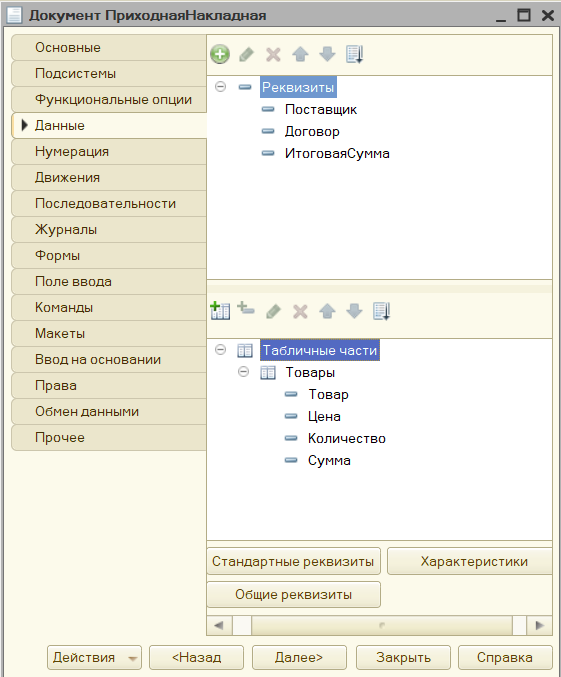Switch to the Подсистемы tab
The image size is (561, 677).
109,73
